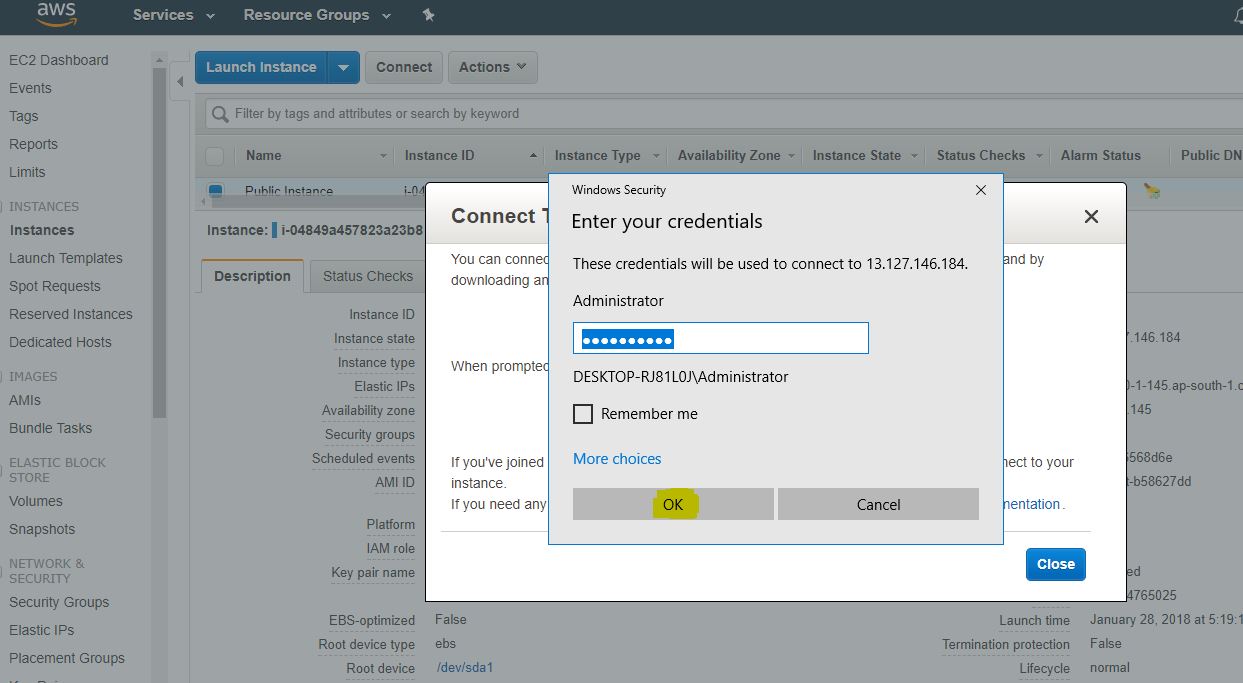Image resolution: width=1243 pixels, height=683 pixels.
Task: Expand the Resource Groups dropdown
Action: [x=316, y=15]
